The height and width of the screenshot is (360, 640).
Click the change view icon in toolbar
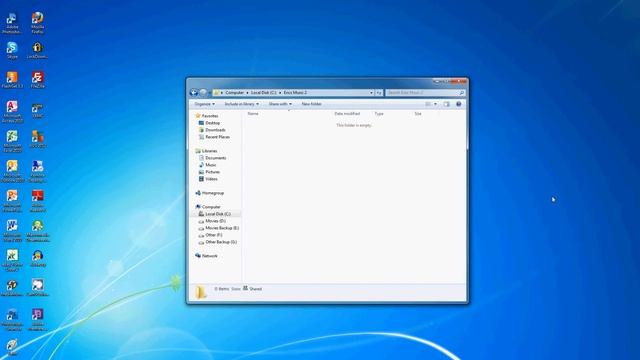click(428, 104)
